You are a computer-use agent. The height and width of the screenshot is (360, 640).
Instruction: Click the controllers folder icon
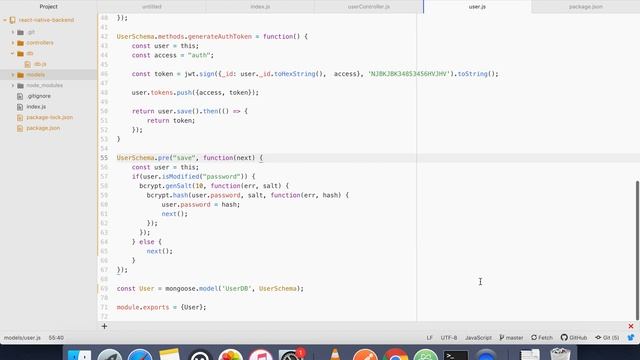pos(20,43)
